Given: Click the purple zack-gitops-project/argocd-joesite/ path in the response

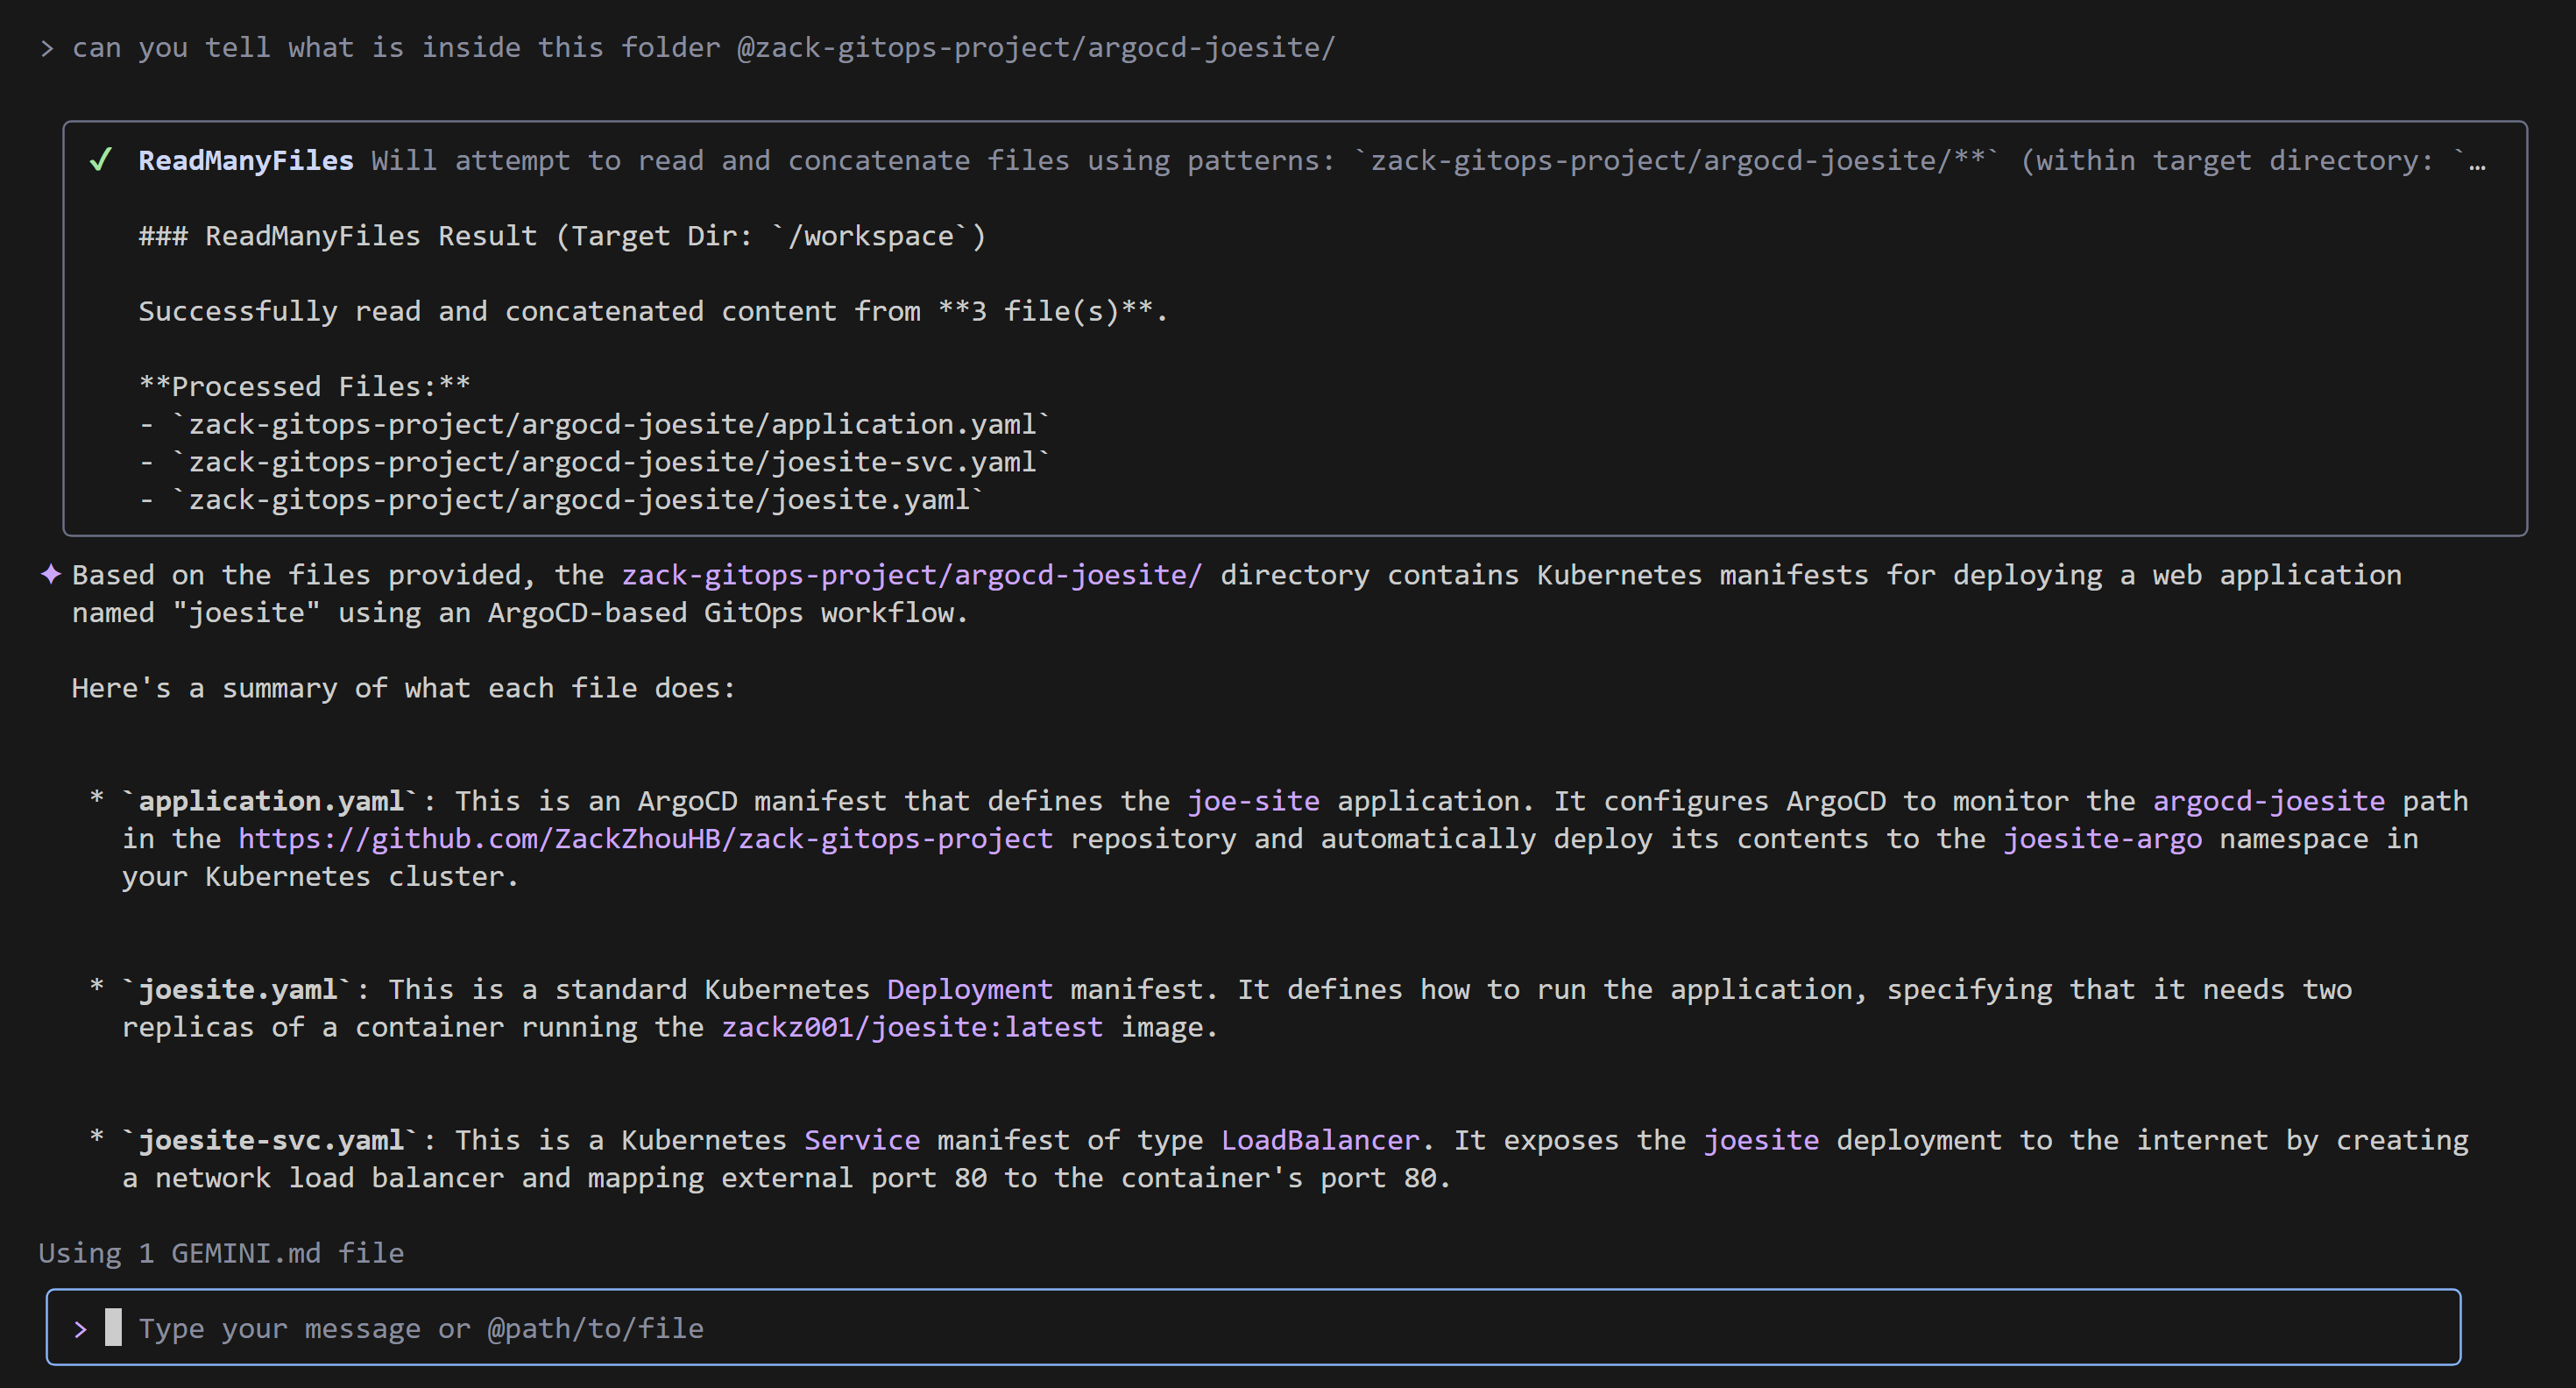Looking at the screenshot, I should click(x=911, y=575).
